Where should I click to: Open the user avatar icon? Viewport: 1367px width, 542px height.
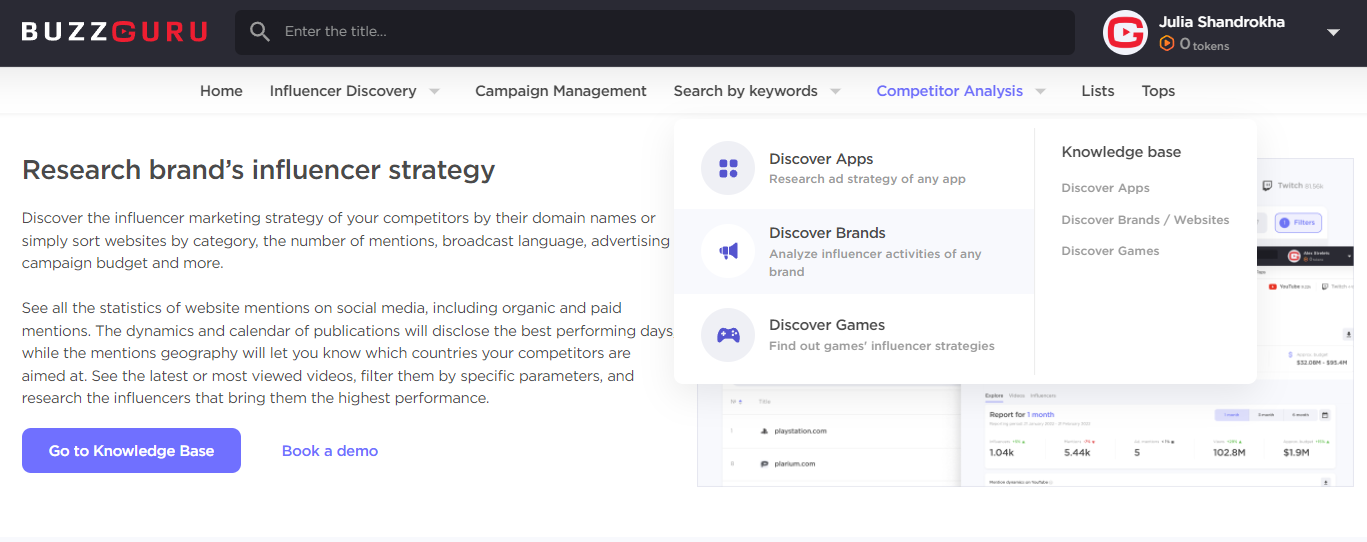coord(1124,33)
